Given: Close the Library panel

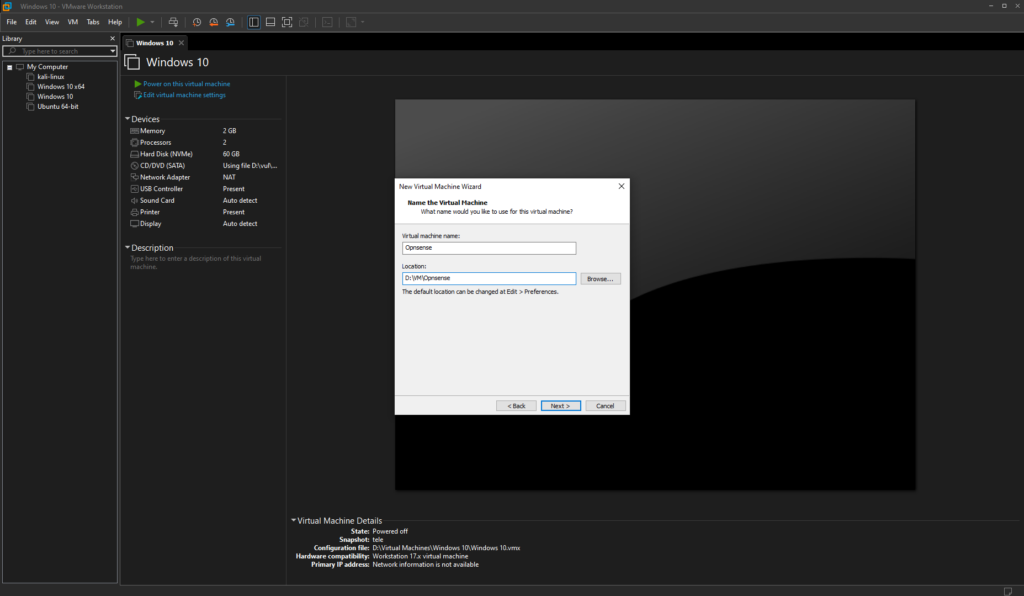Looking at the screenshot, I should (x=112, y=39).
